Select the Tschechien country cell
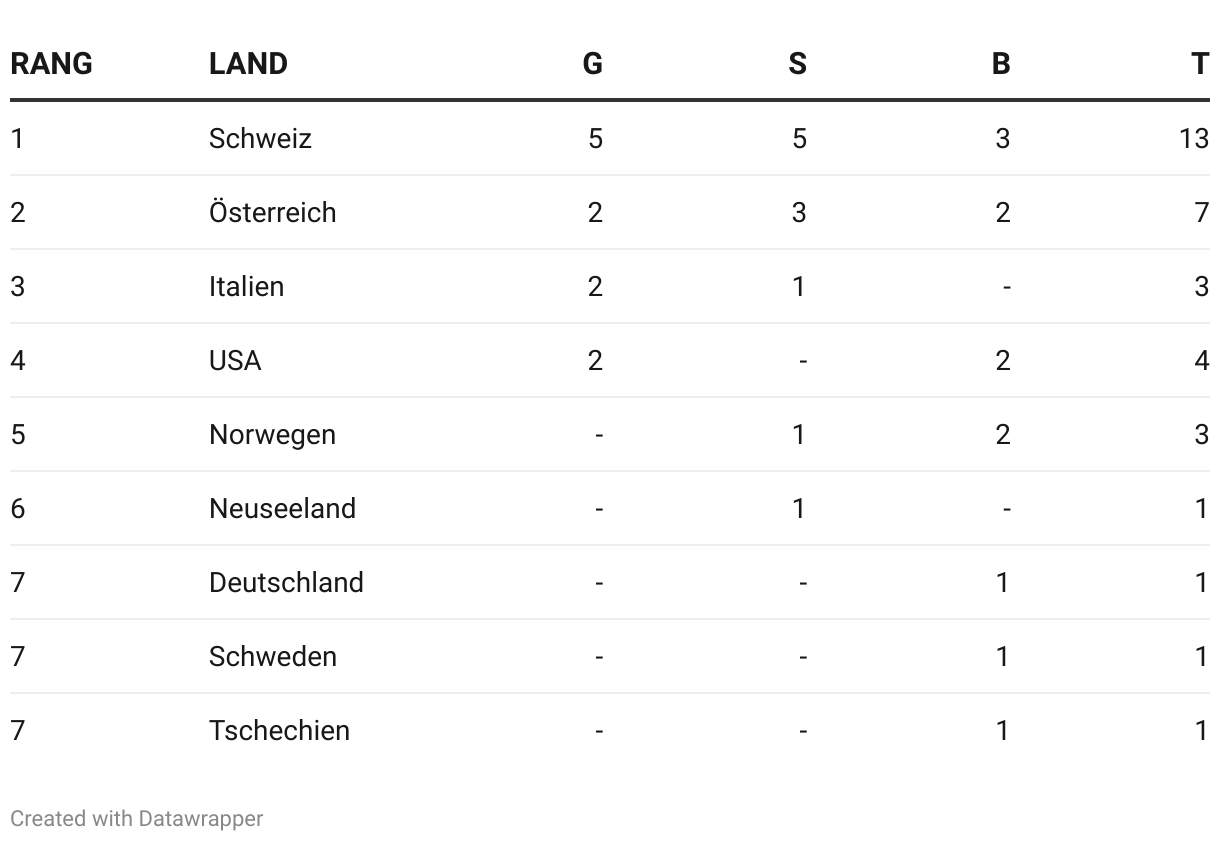The width and height of the screenshot is (1220, 842). (279, 730)
